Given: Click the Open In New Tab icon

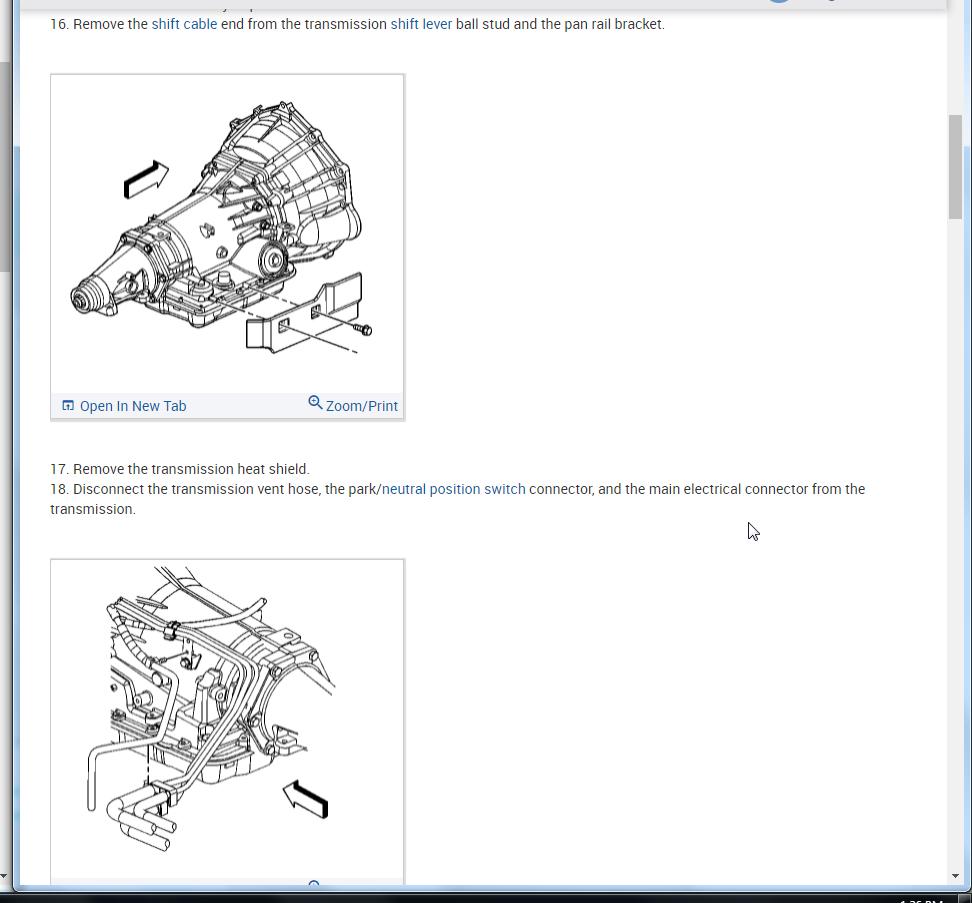Looking at the screenshot, I should 68,405.
